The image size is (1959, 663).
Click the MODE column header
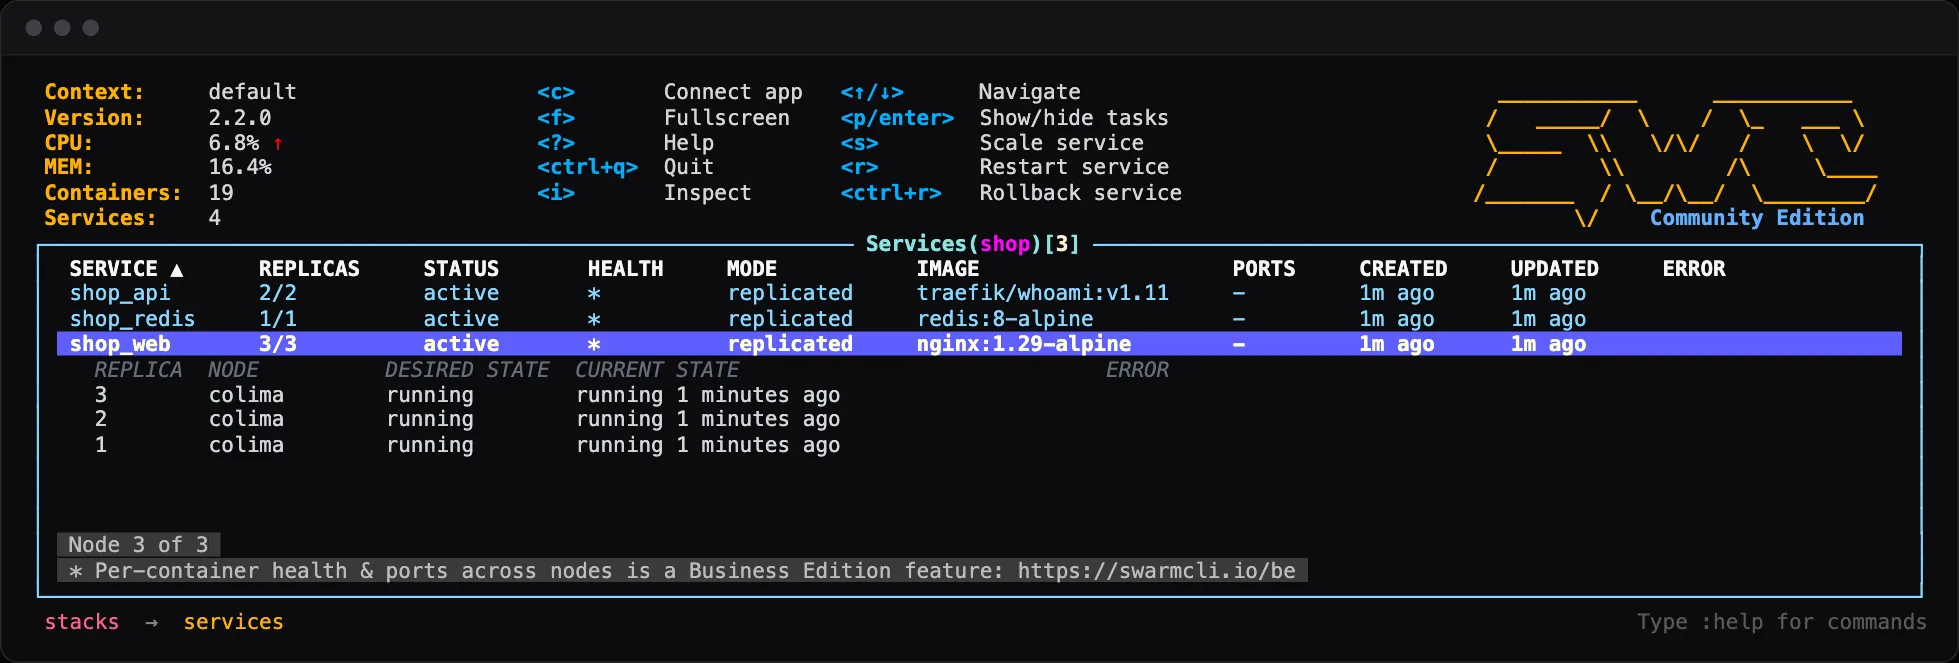pyautogui.click(x=752, y=269)
